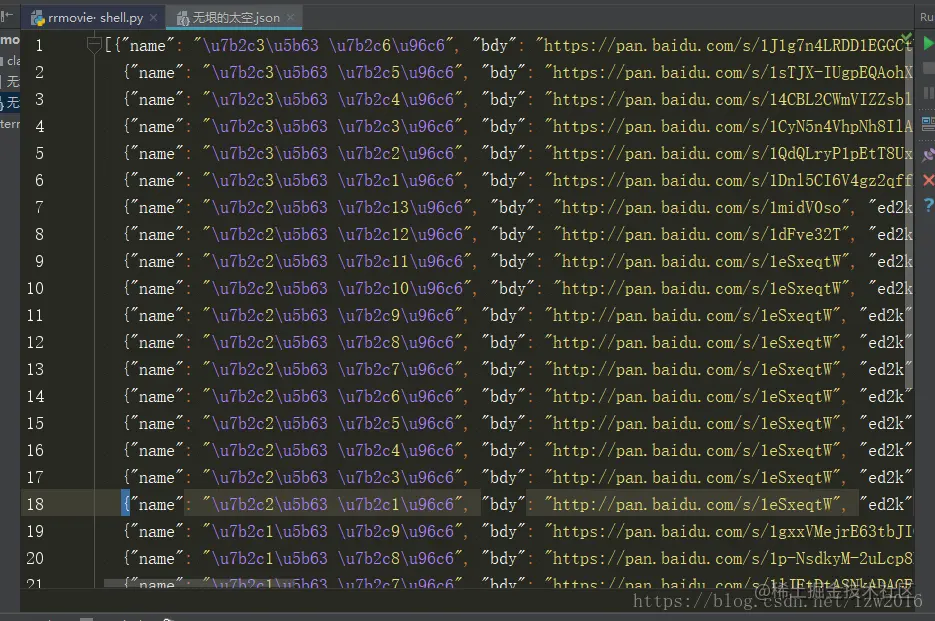Viewport: 935px width, 621px height.
Task: Click the URL containing 14CBL2CWmVIZZsb
Action: pyautogui.click(x=728, y=100)
